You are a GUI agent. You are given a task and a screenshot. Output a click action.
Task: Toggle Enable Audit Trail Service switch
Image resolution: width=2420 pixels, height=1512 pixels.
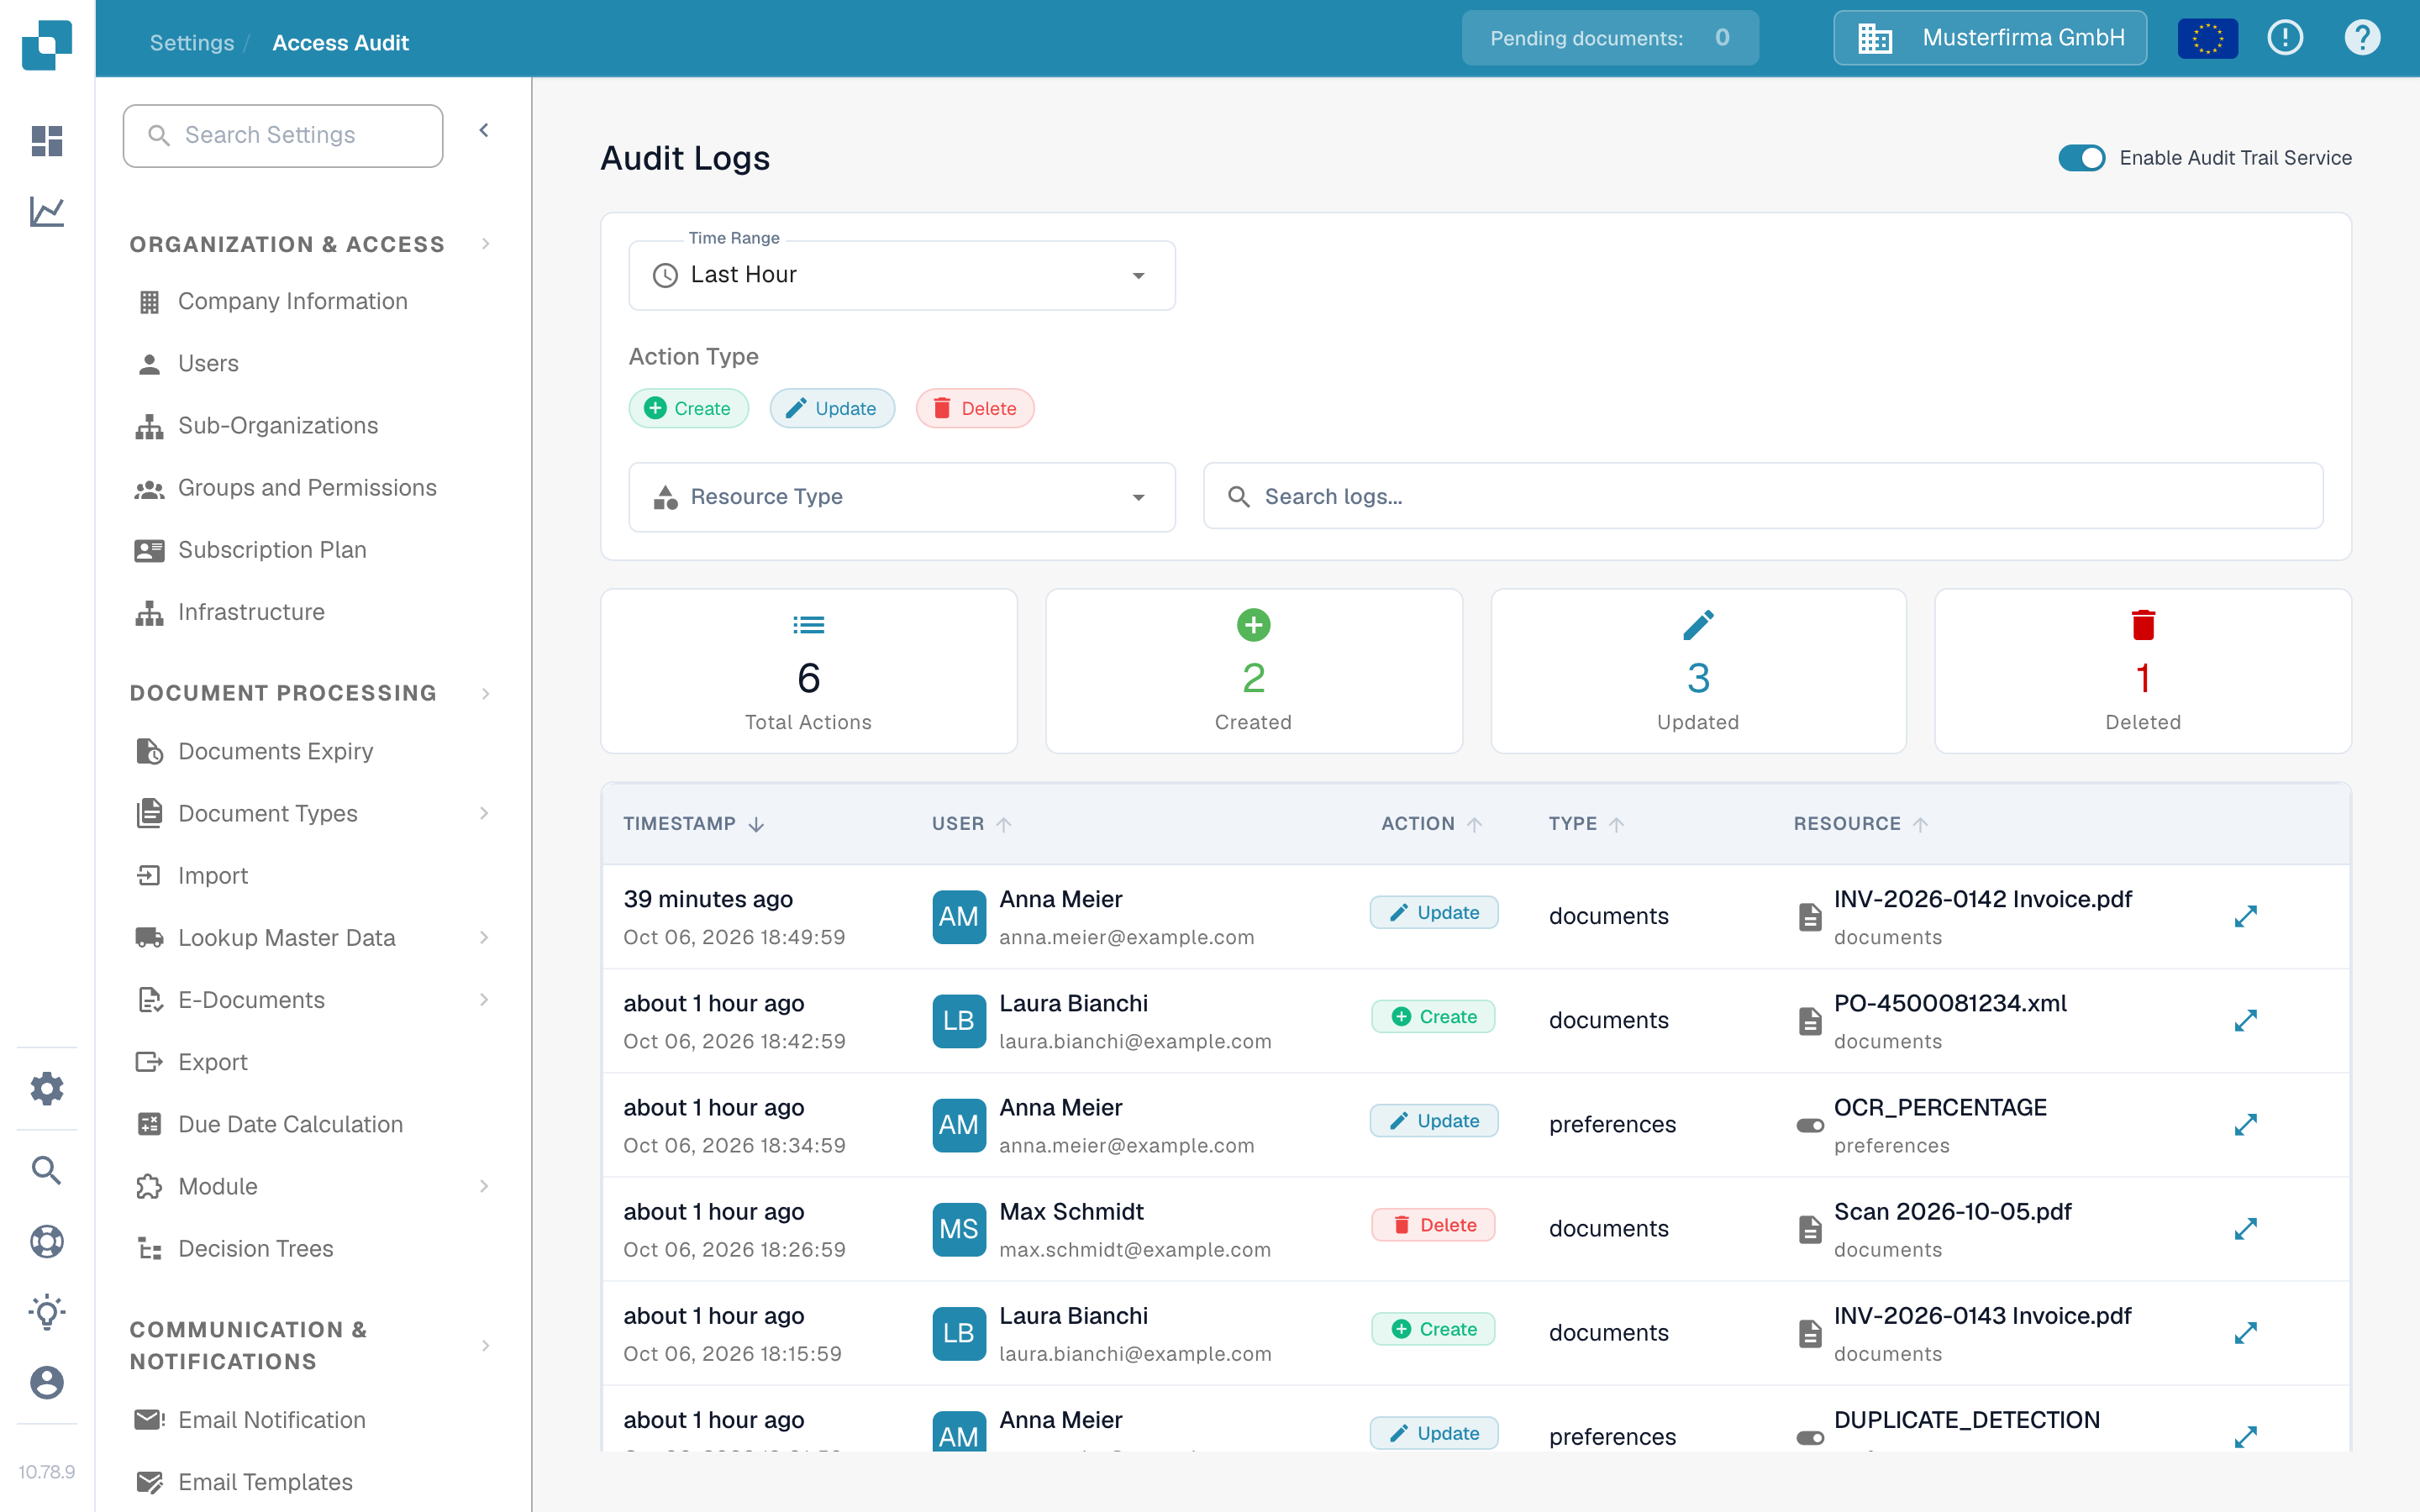click(x=2081, y=158)
